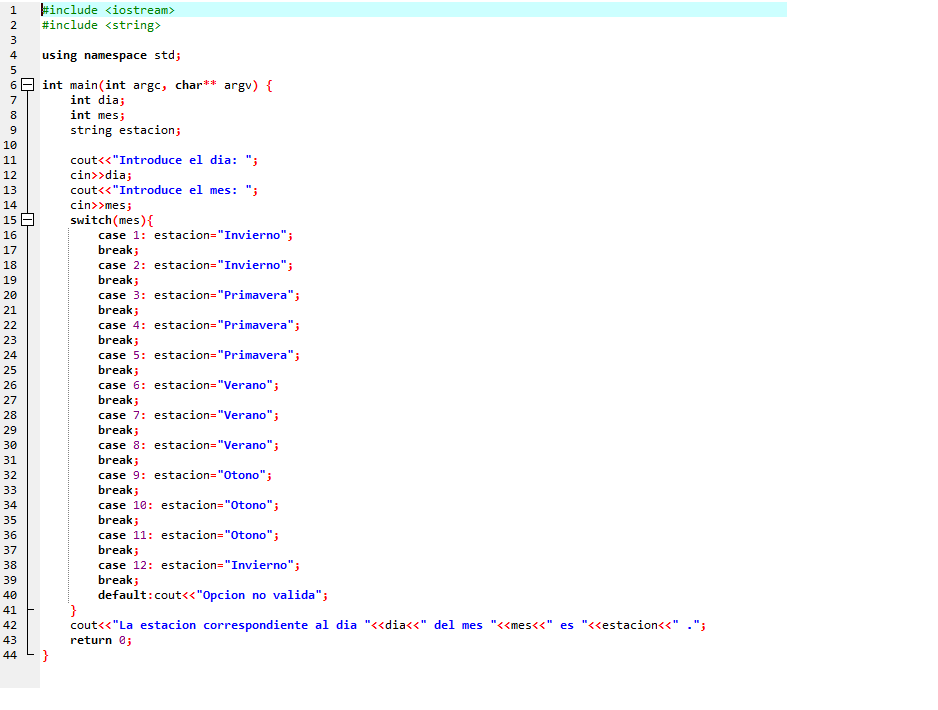Screen dimensions: 938x710
Task: Collapse the main function fold at line 6
Action: tap(28, 85)
